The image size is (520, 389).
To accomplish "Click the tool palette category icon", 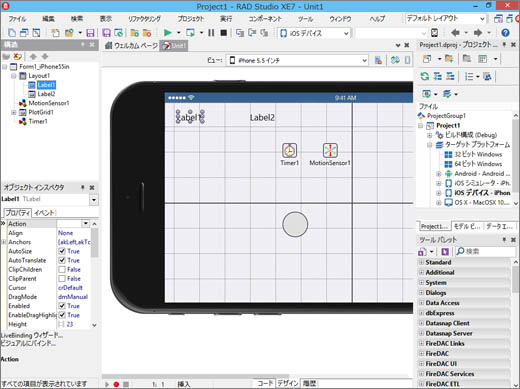I will click(x=422, y=251).
